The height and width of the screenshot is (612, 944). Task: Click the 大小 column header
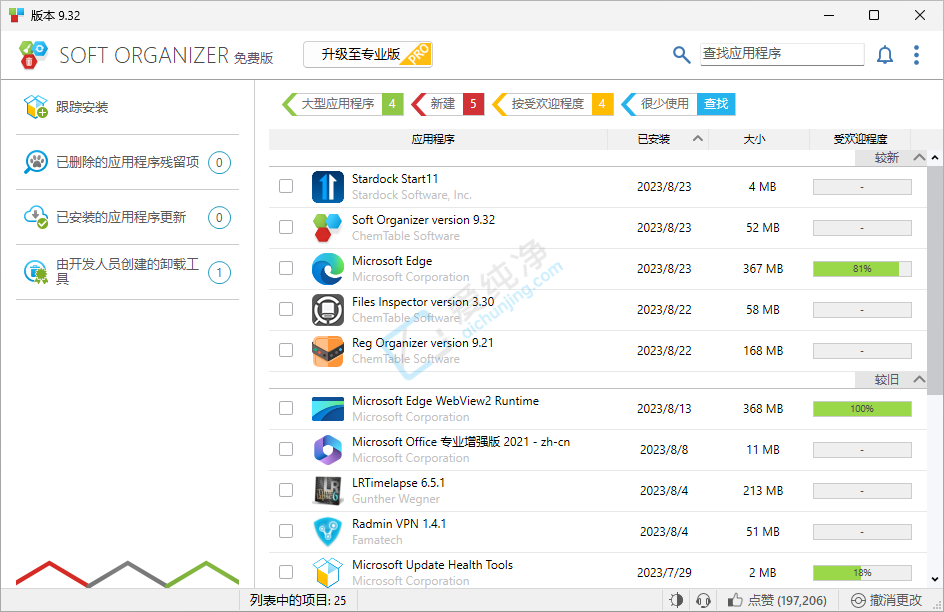point(759,139)
